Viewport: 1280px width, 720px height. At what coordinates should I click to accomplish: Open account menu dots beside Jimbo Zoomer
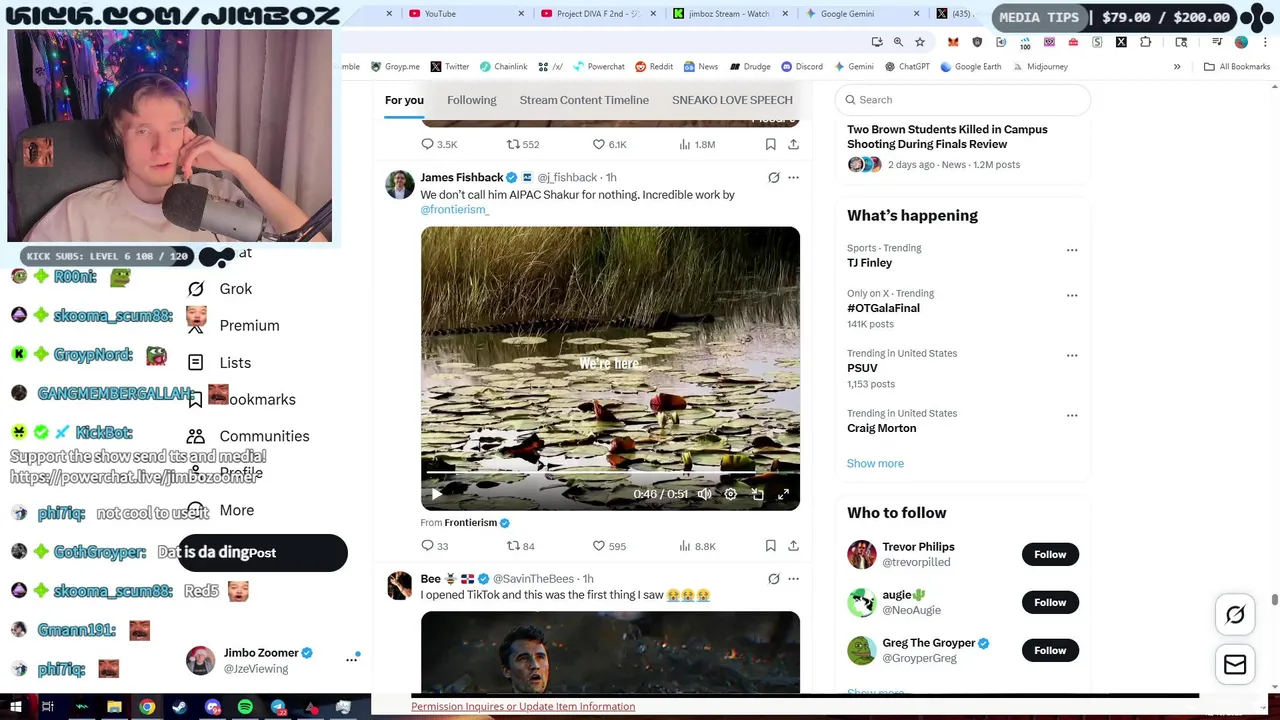(x=351, y=659)
